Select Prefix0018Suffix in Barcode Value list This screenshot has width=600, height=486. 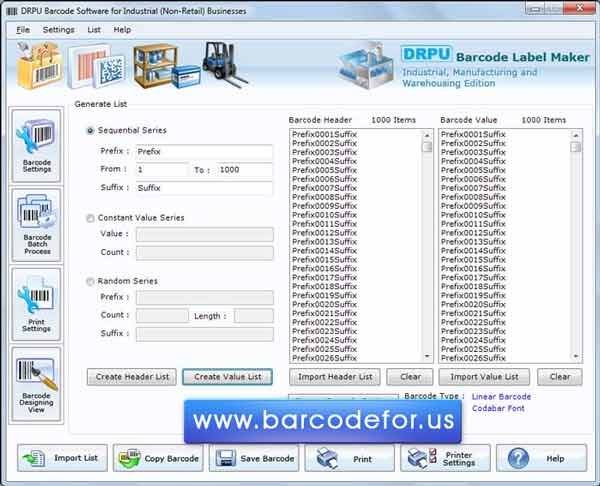tap(473, 287)
